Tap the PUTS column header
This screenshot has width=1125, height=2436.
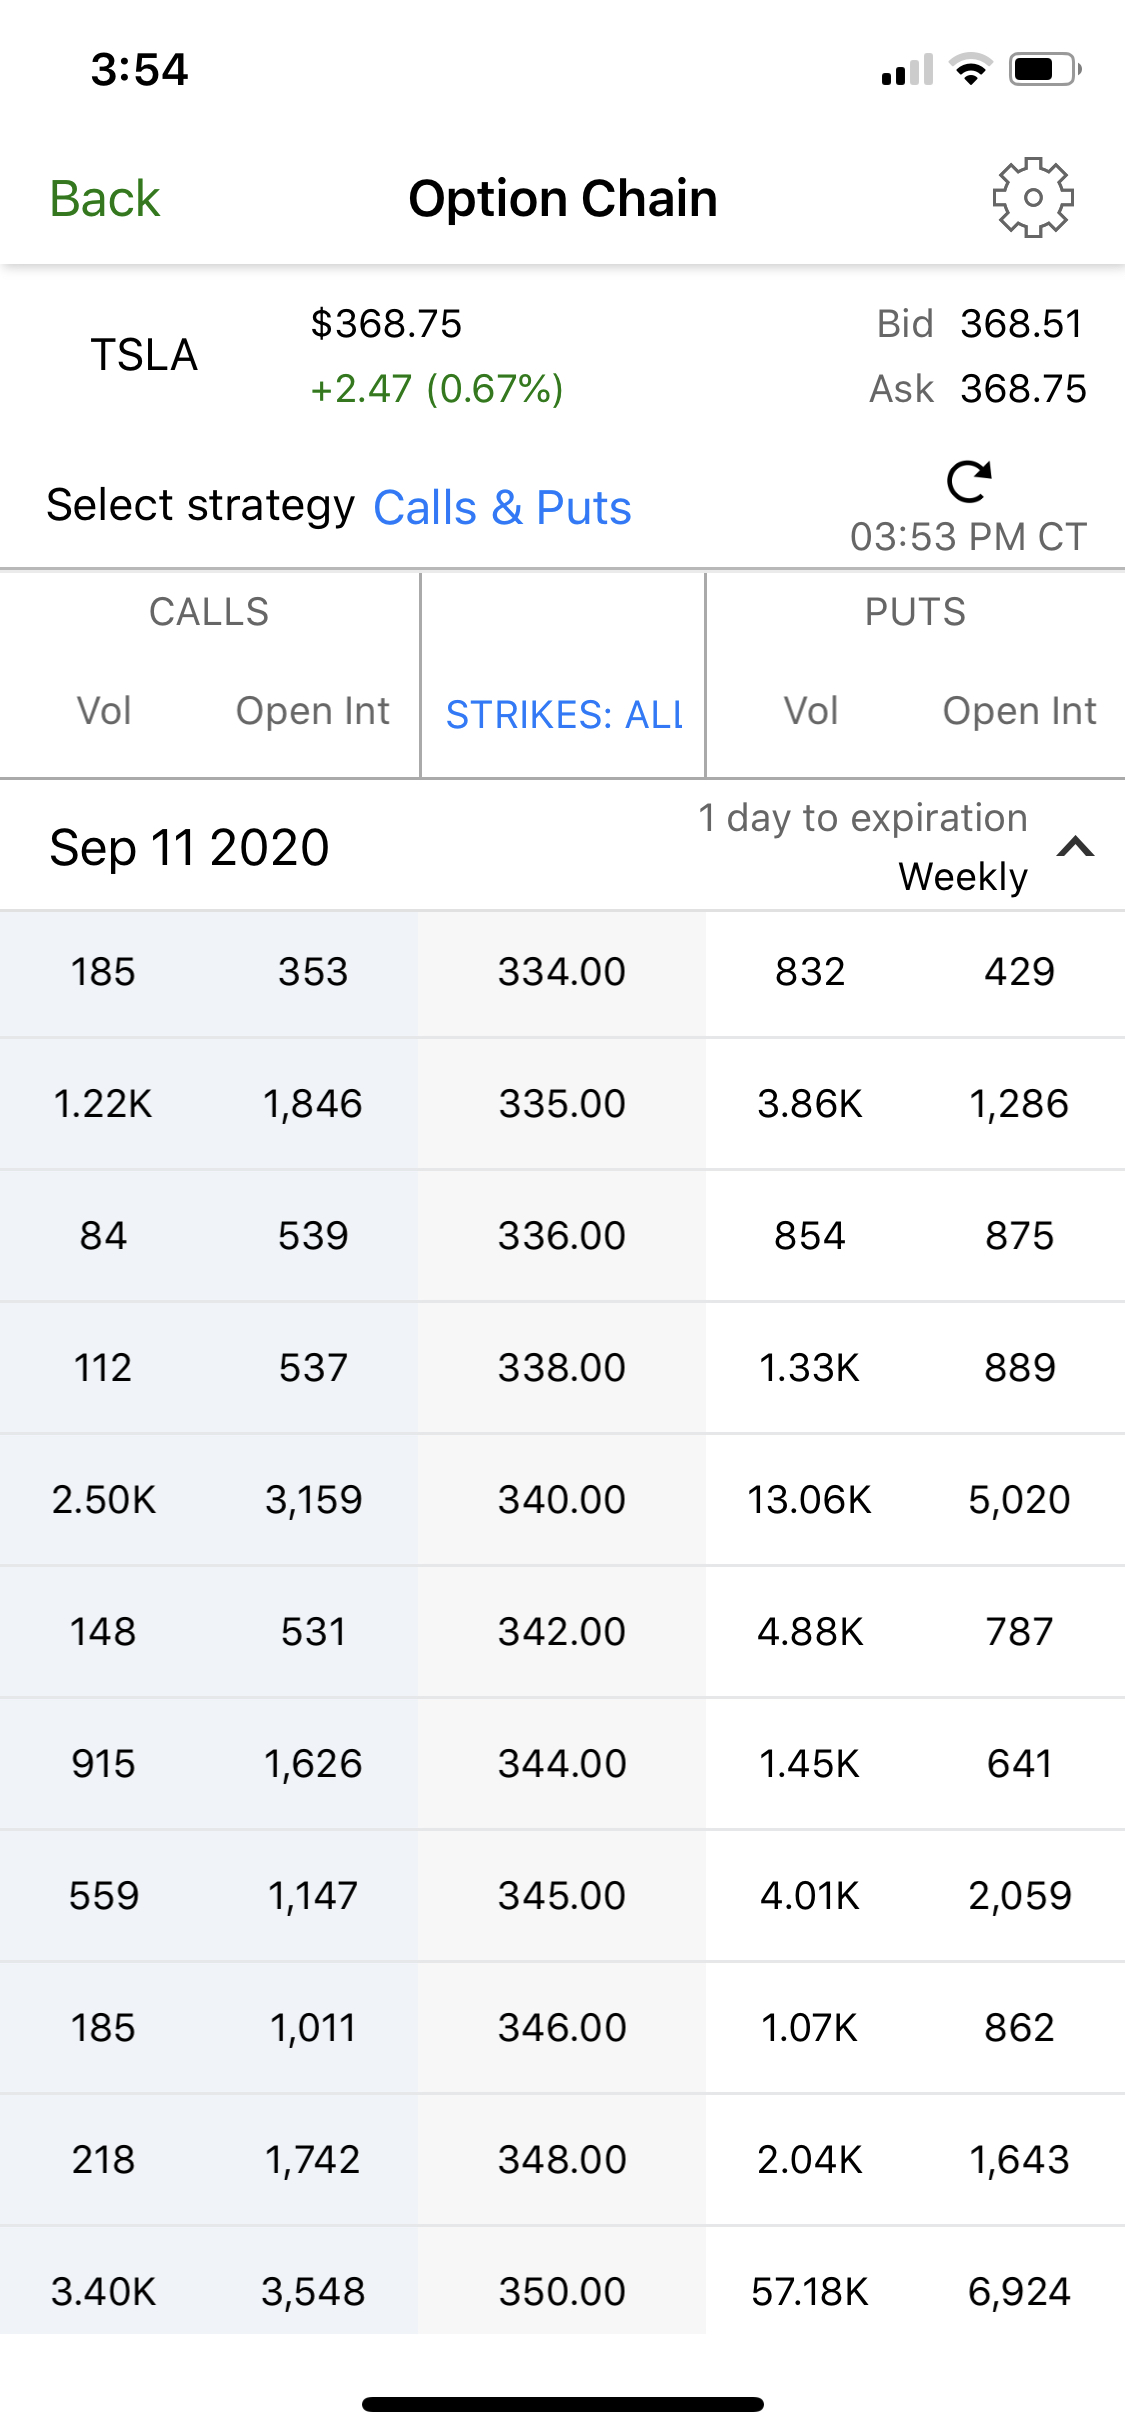coord(915,611)
